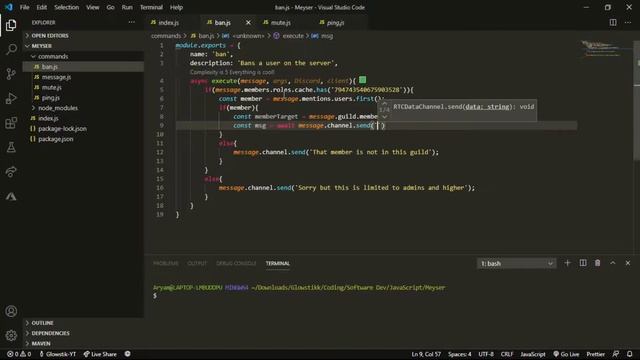Open the Search view in activity bar
Screen dimensions: 640x360
11,49
